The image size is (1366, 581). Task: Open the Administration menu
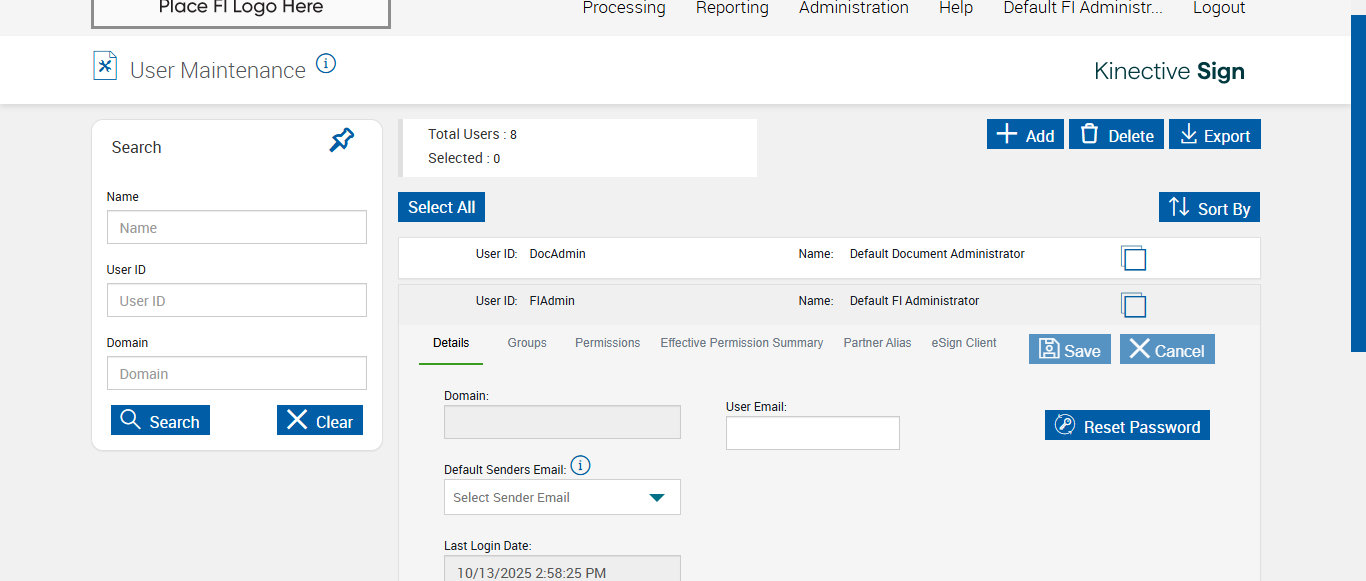click(x=853, y=8)
